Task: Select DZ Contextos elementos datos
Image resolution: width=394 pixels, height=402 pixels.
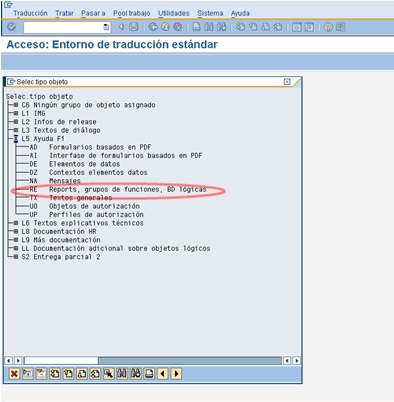Action: coord(88,172)
